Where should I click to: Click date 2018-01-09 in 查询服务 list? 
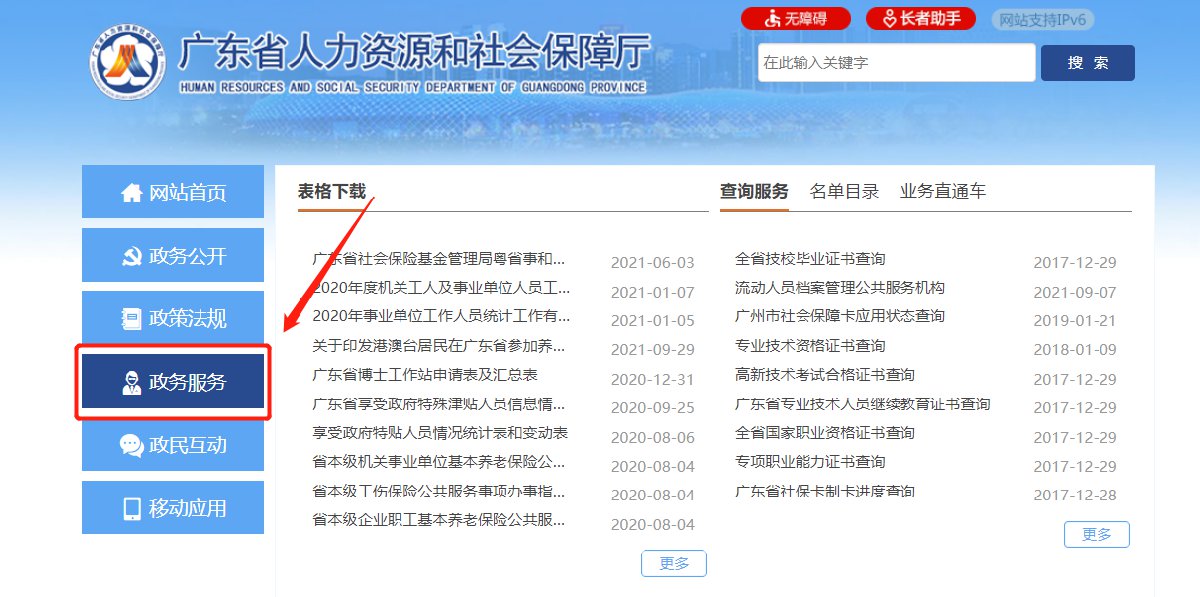(x=1075, y=350)
